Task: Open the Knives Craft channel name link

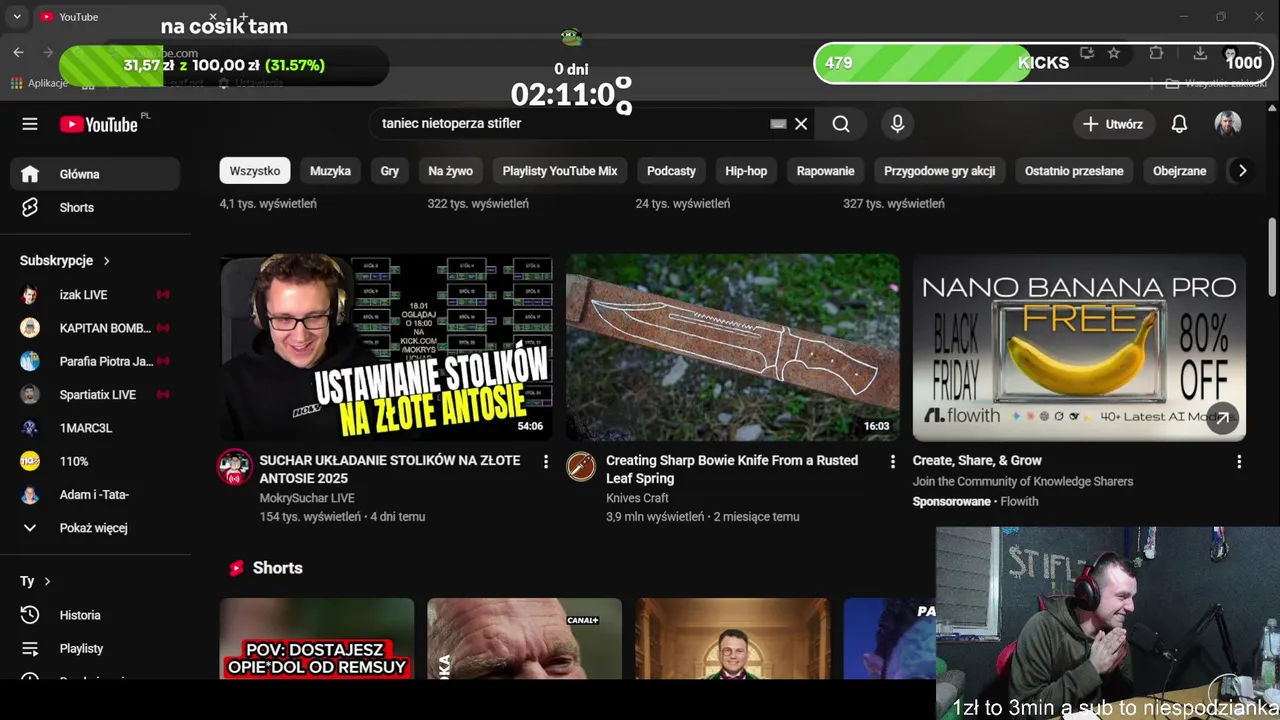Action: 637,498
